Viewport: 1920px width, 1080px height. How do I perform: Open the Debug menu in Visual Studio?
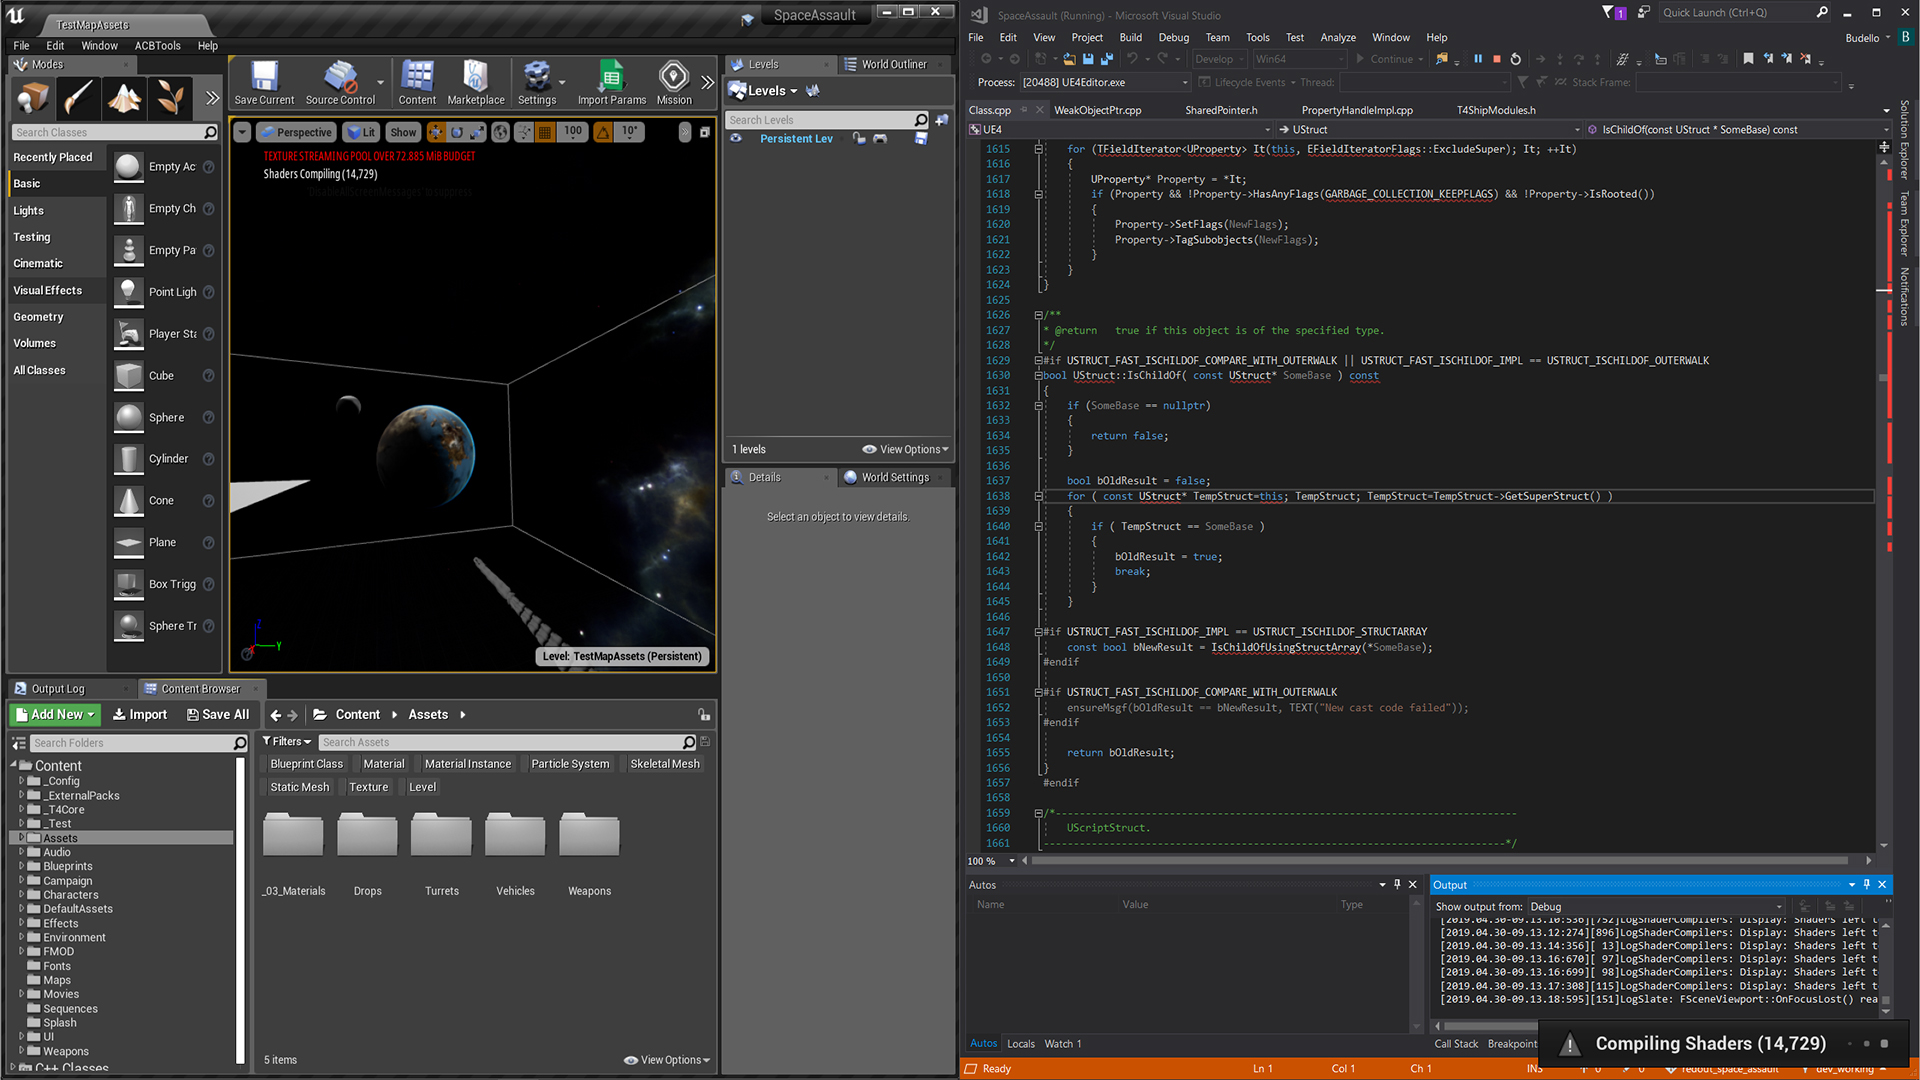tap(1173, 37)
